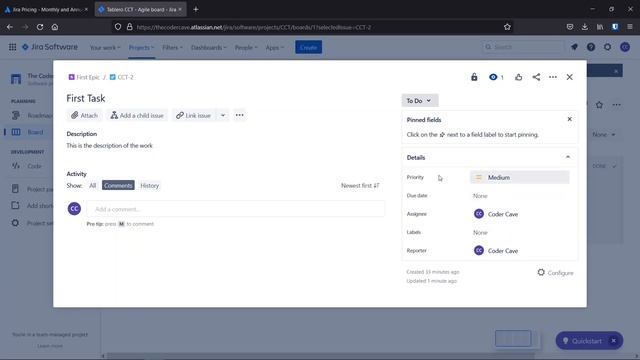The image size is (640, 360).
Task: Change the Medium priority field
Action: [520, 178]
